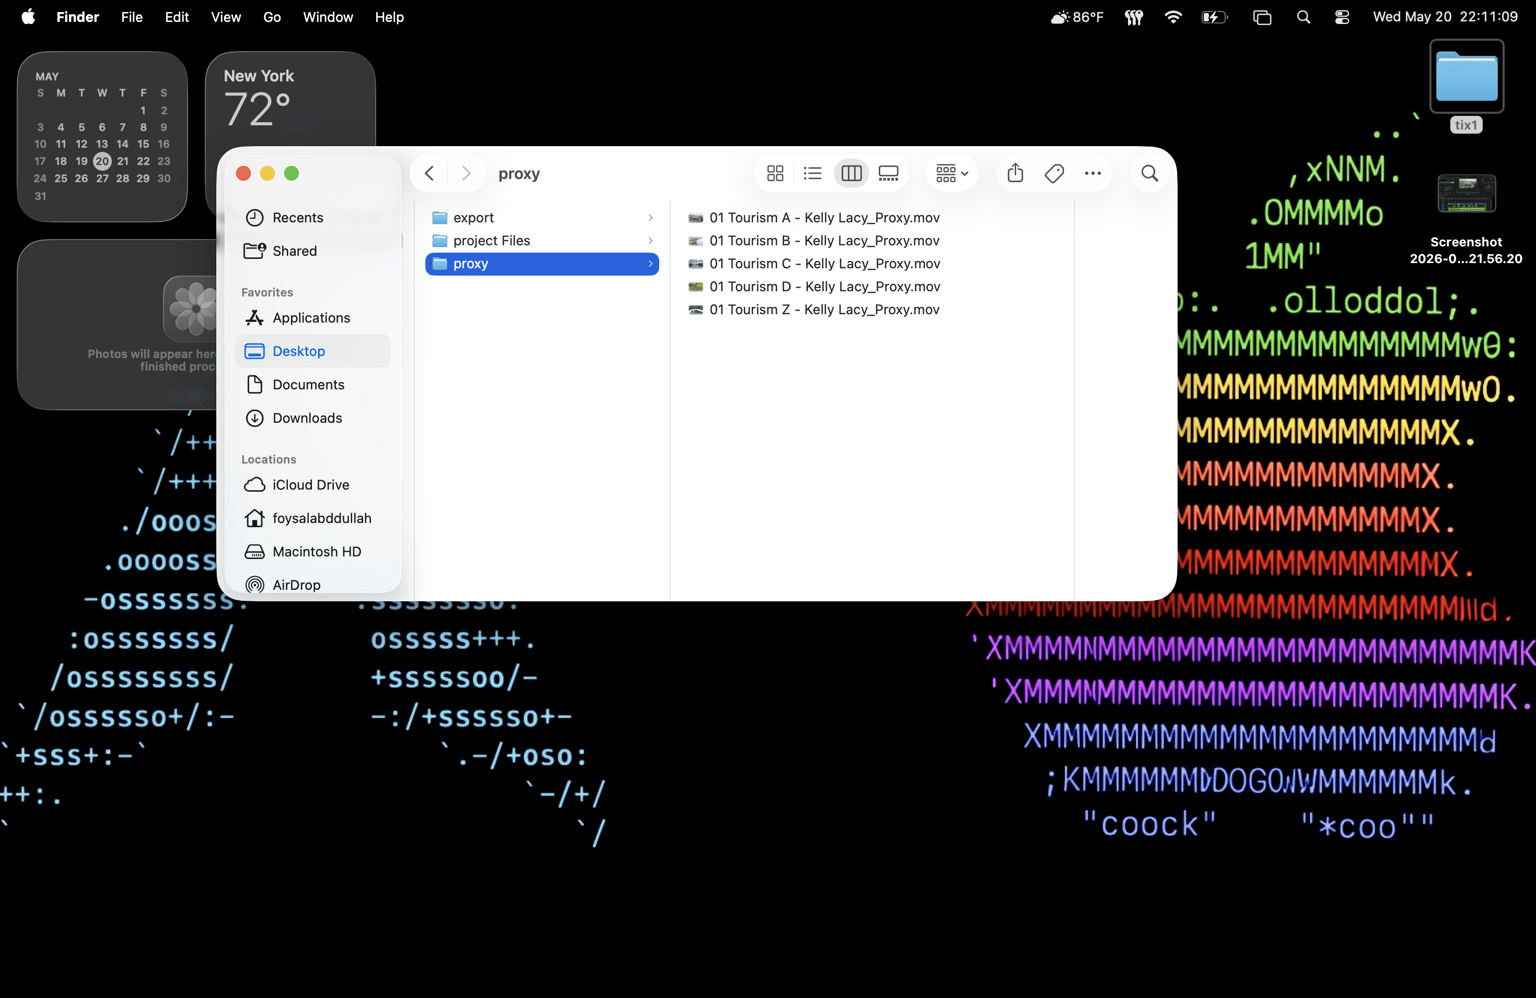Open Shared in the sidebar
The width and height of the screenshot is (1536, 998).
tap(313, 251)
